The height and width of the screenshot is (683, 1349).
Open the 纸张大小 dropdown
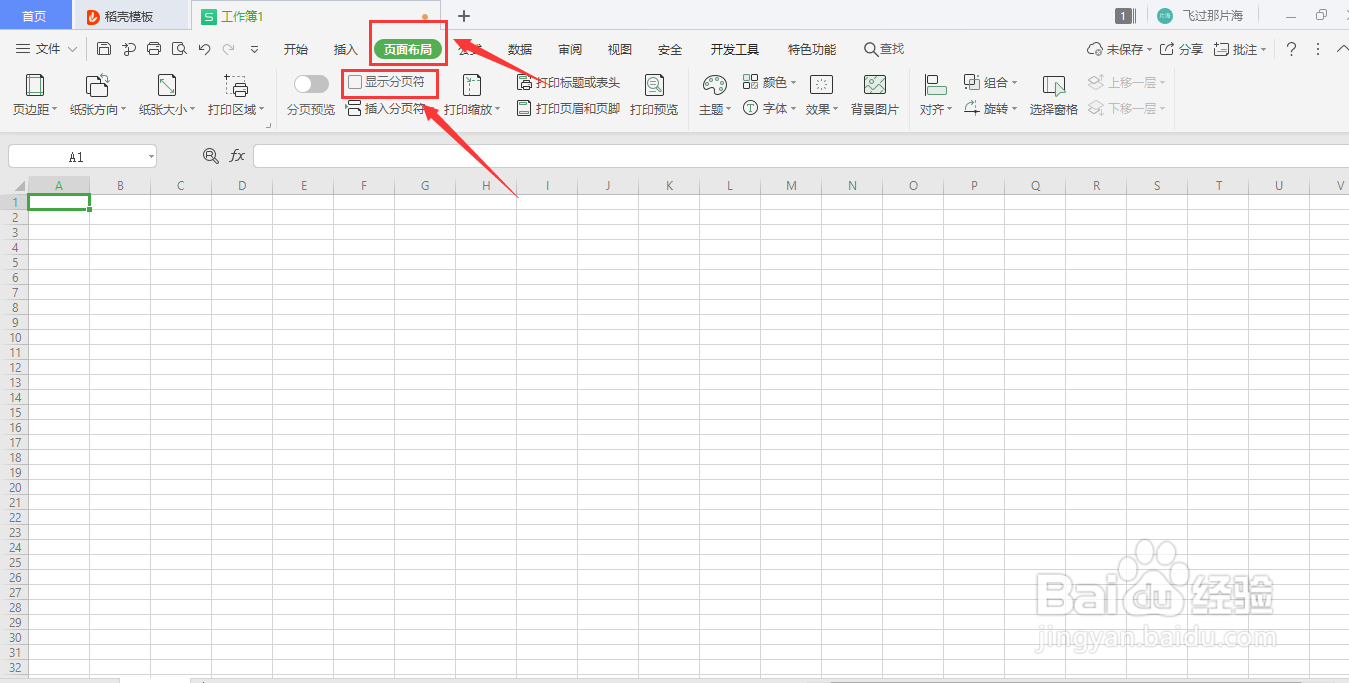click(164, 95)
